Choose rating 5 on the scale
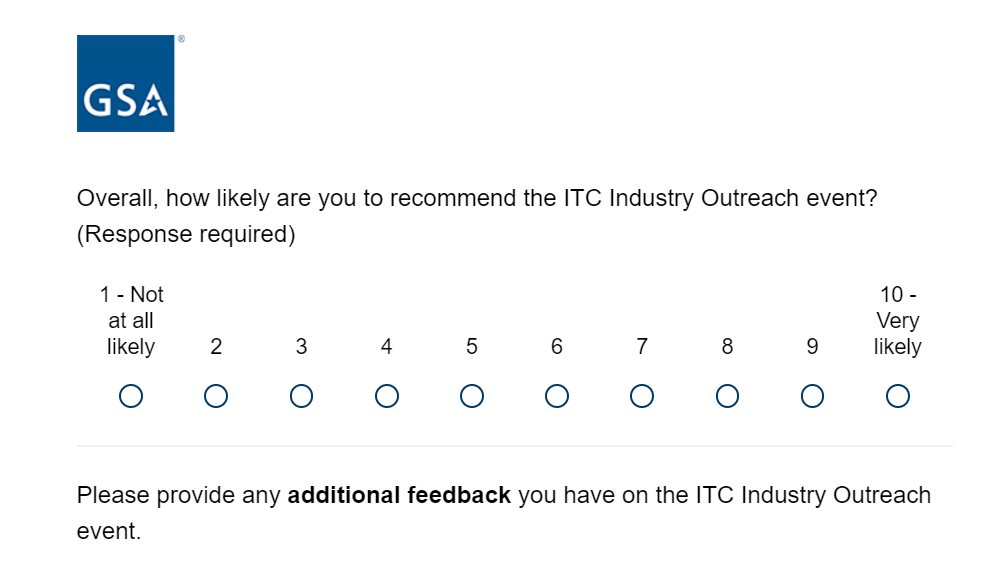 pos(471,396)
